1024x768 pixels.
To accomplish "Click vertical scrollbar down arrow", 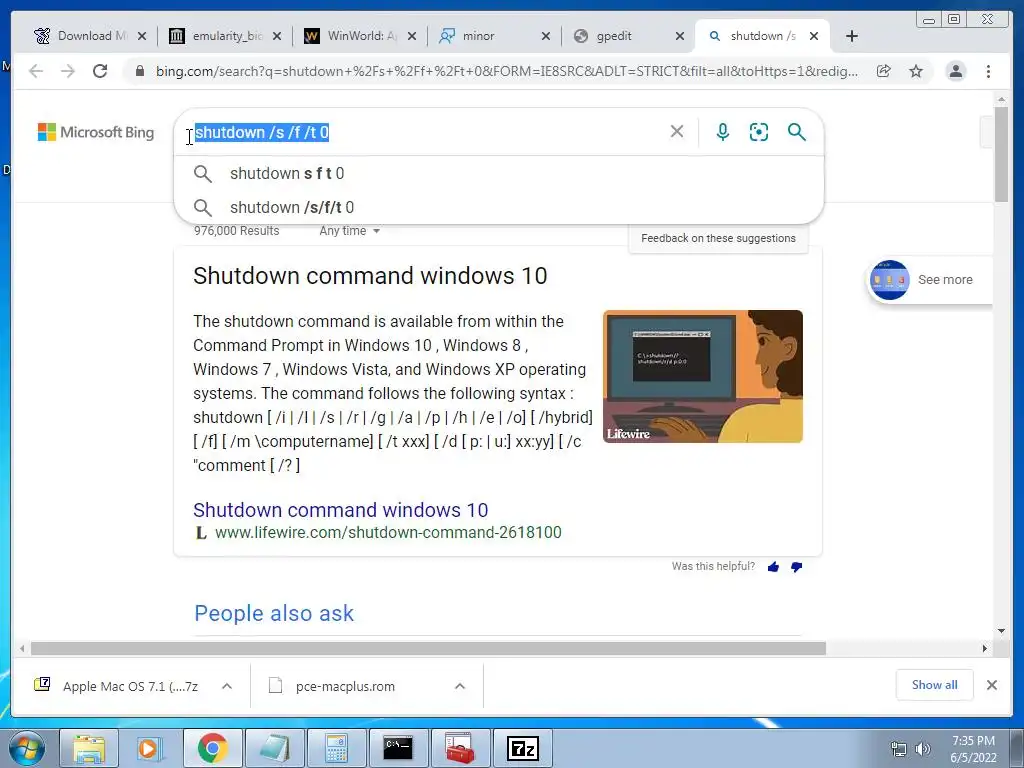I will [x=1001, y=631].
